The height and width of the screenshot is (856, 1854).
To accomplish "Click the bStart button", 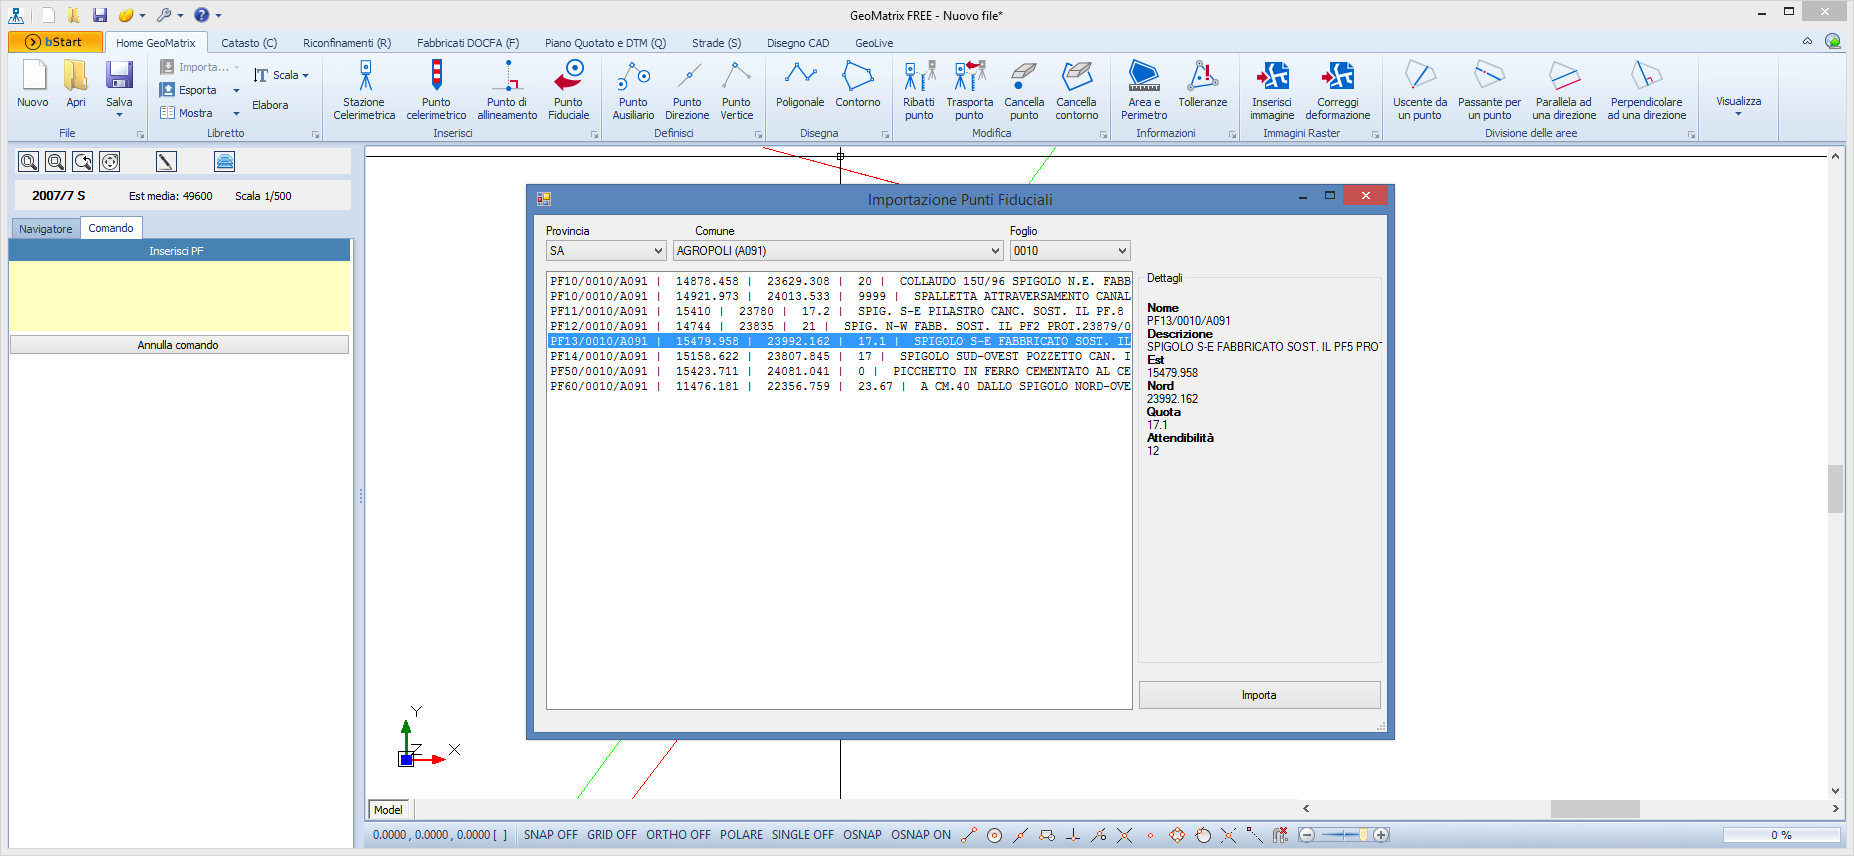I will 55,42.
